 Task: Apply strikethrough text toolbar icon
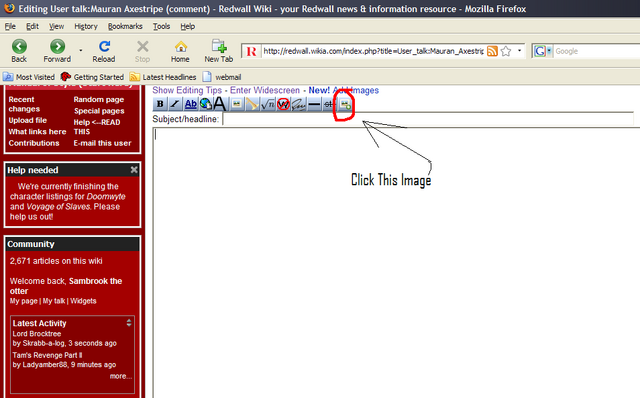[x=329, y=104]
